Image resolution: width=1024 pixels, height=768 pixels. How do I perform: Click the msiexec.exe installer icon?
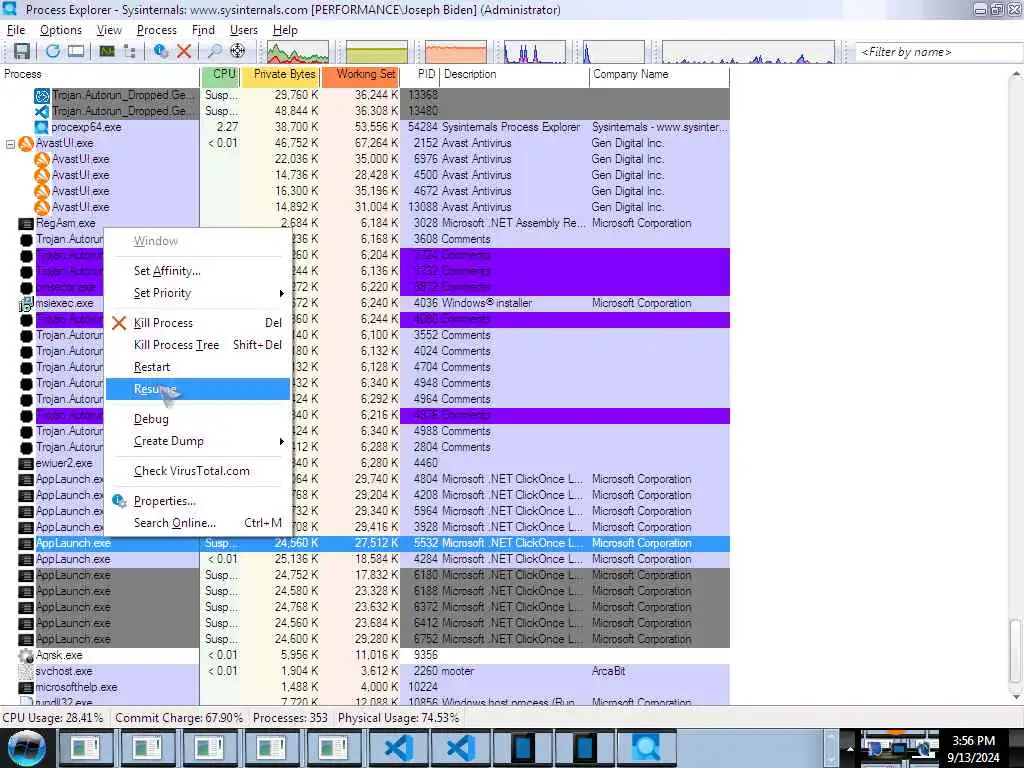point(25,304)
